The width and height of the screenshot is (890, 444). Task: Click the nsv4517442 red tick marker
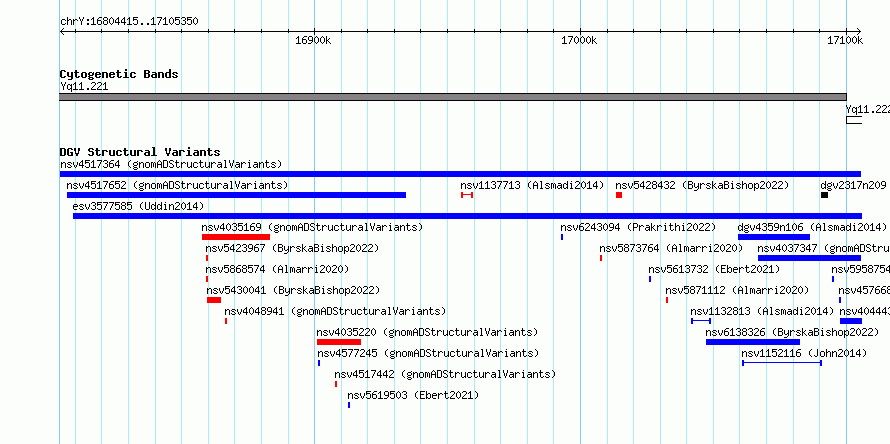pos(336,384)
